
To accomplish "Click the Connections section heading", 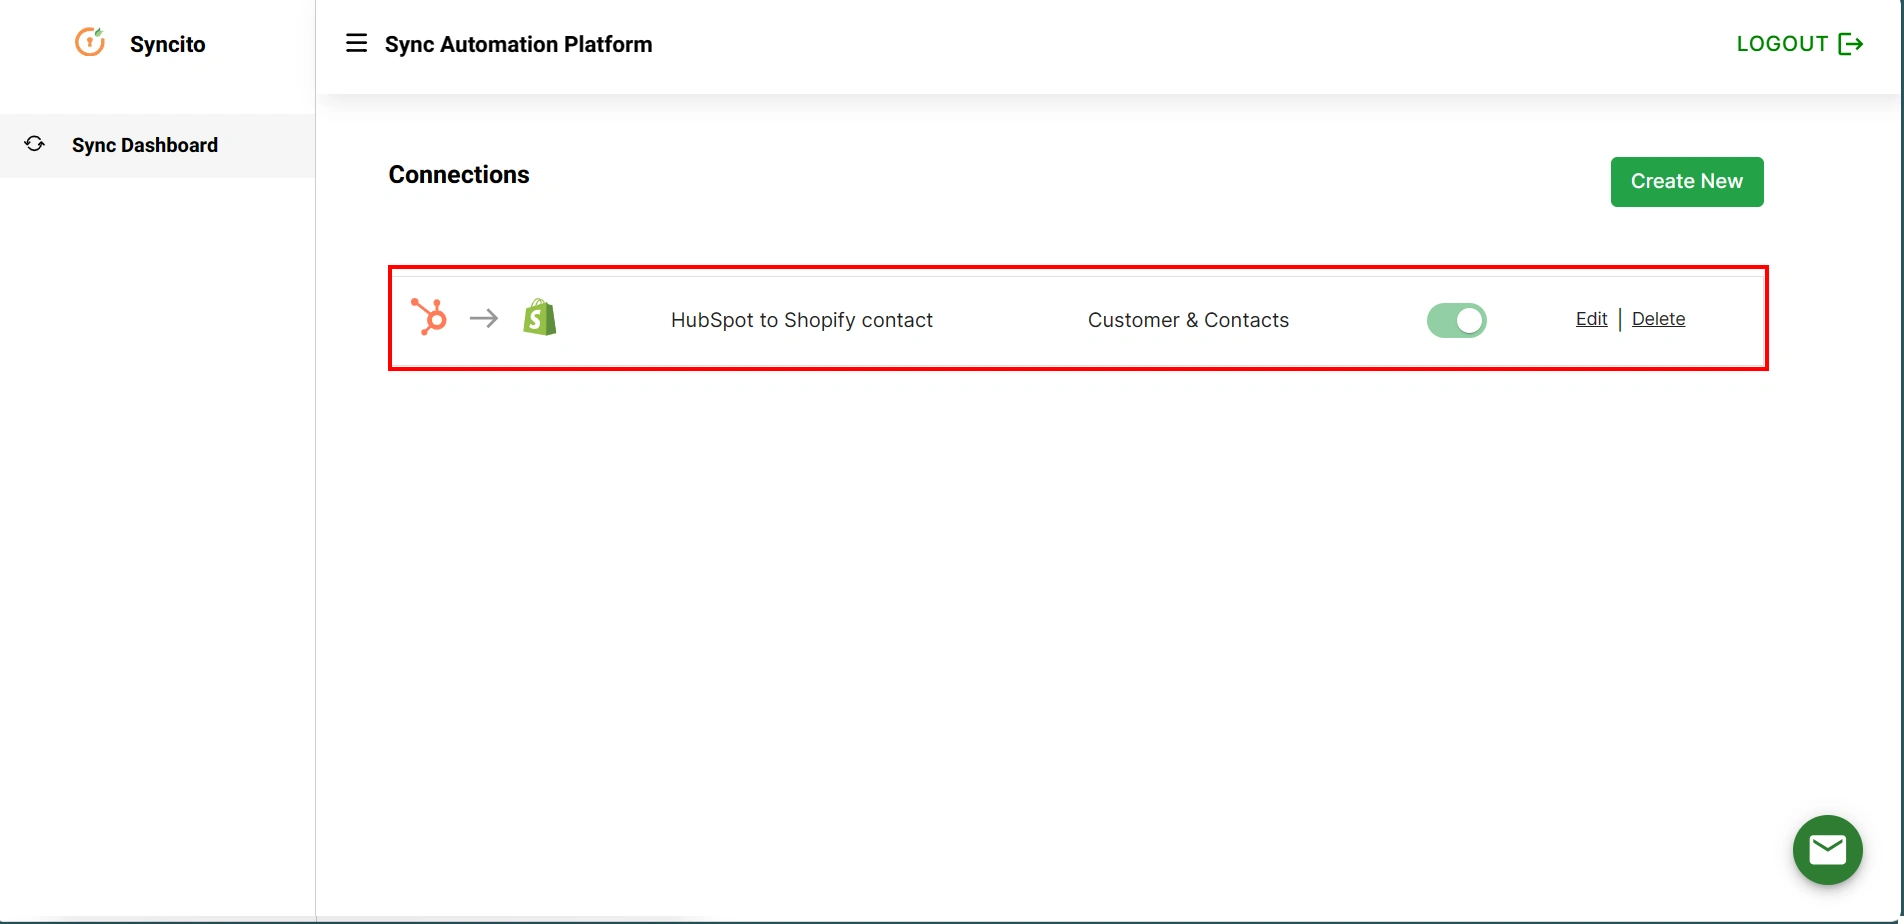I will click(x=458, y=174).
